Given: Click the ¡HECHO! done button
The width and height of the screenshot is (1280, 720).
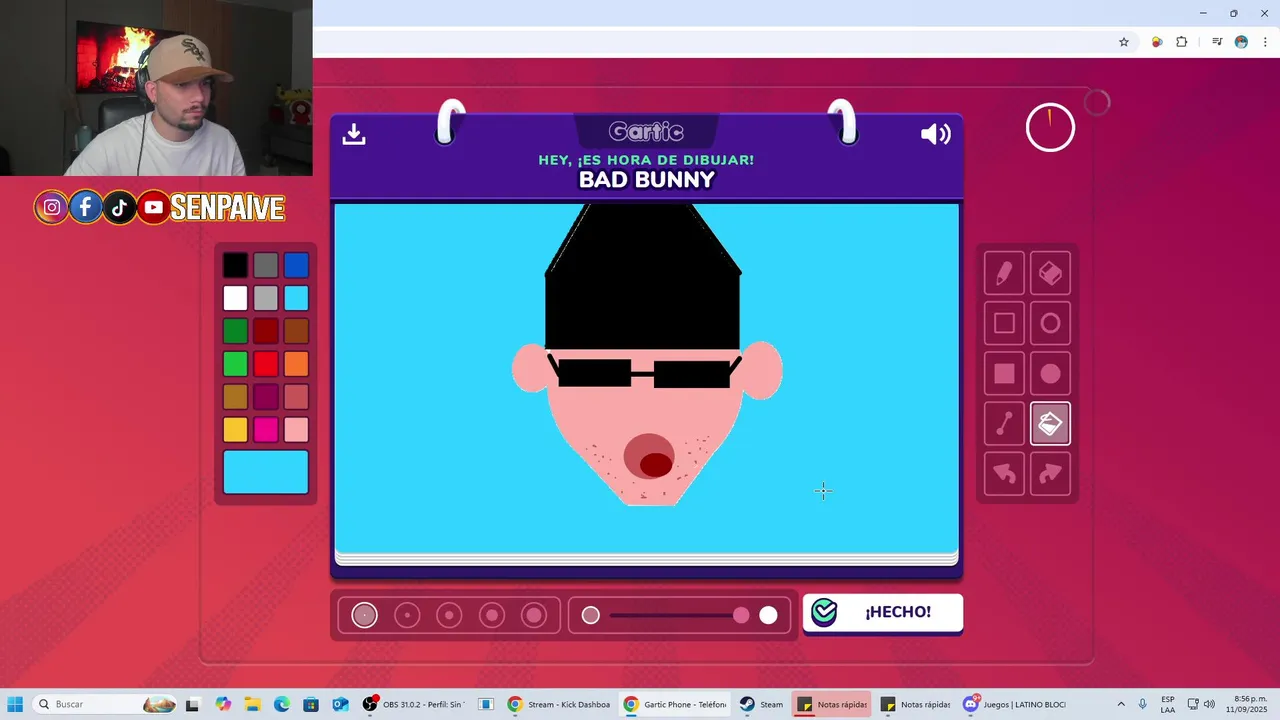Looking at the screenshot, I should pyautogui.click(x=883, y=612).
